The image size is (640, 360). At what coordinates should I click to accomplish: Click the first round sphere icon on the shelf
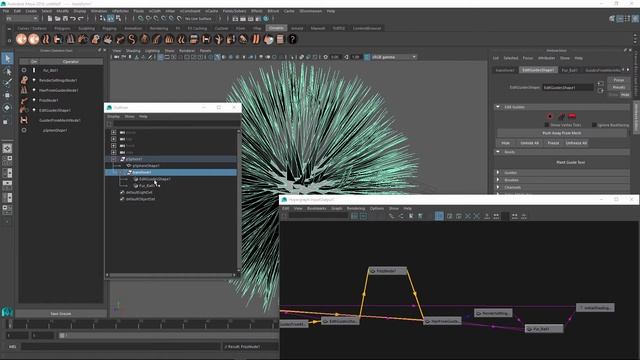21,39
